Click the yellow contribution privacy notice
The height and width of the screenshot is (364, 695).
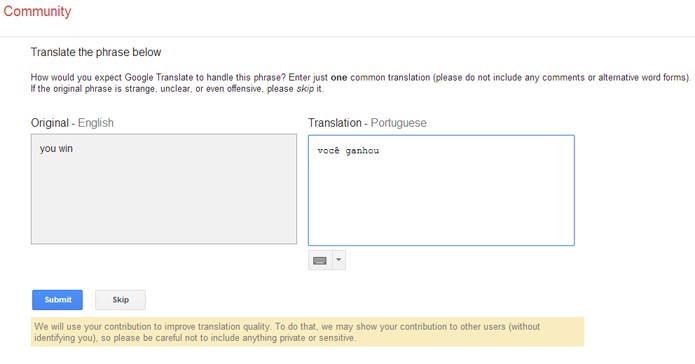click(x=308, y=332)
